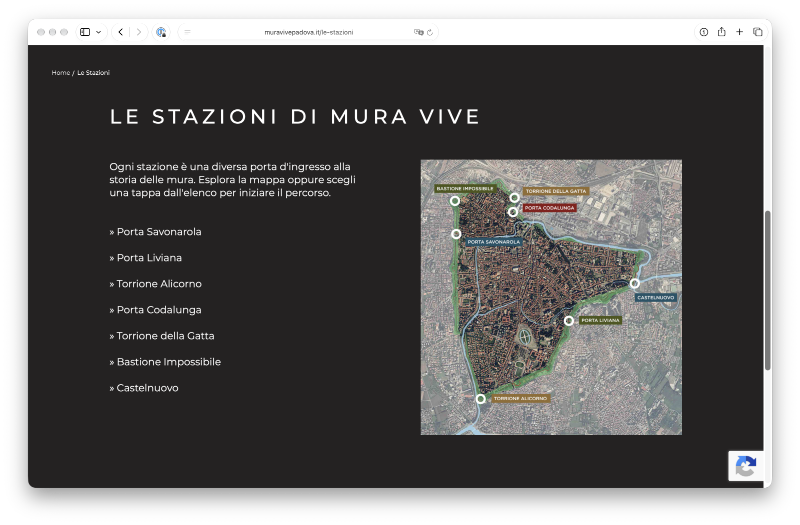800x525 pixels.
Task: Go back with the back arrow
Action: click(121, 32)
